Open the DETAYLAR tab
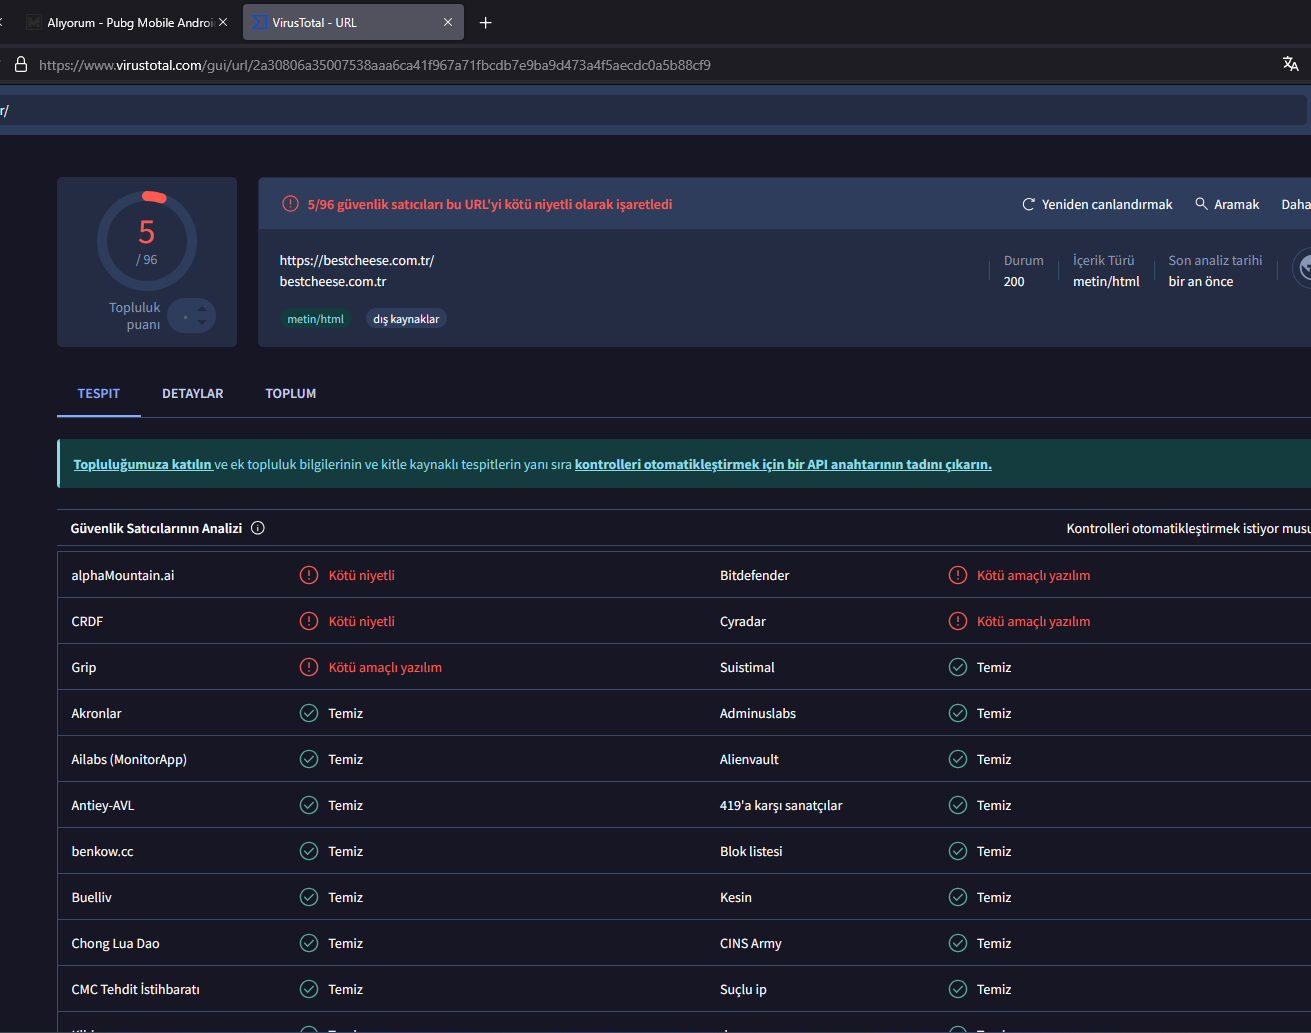1311x1033 pixels. [x=193, y=393]
